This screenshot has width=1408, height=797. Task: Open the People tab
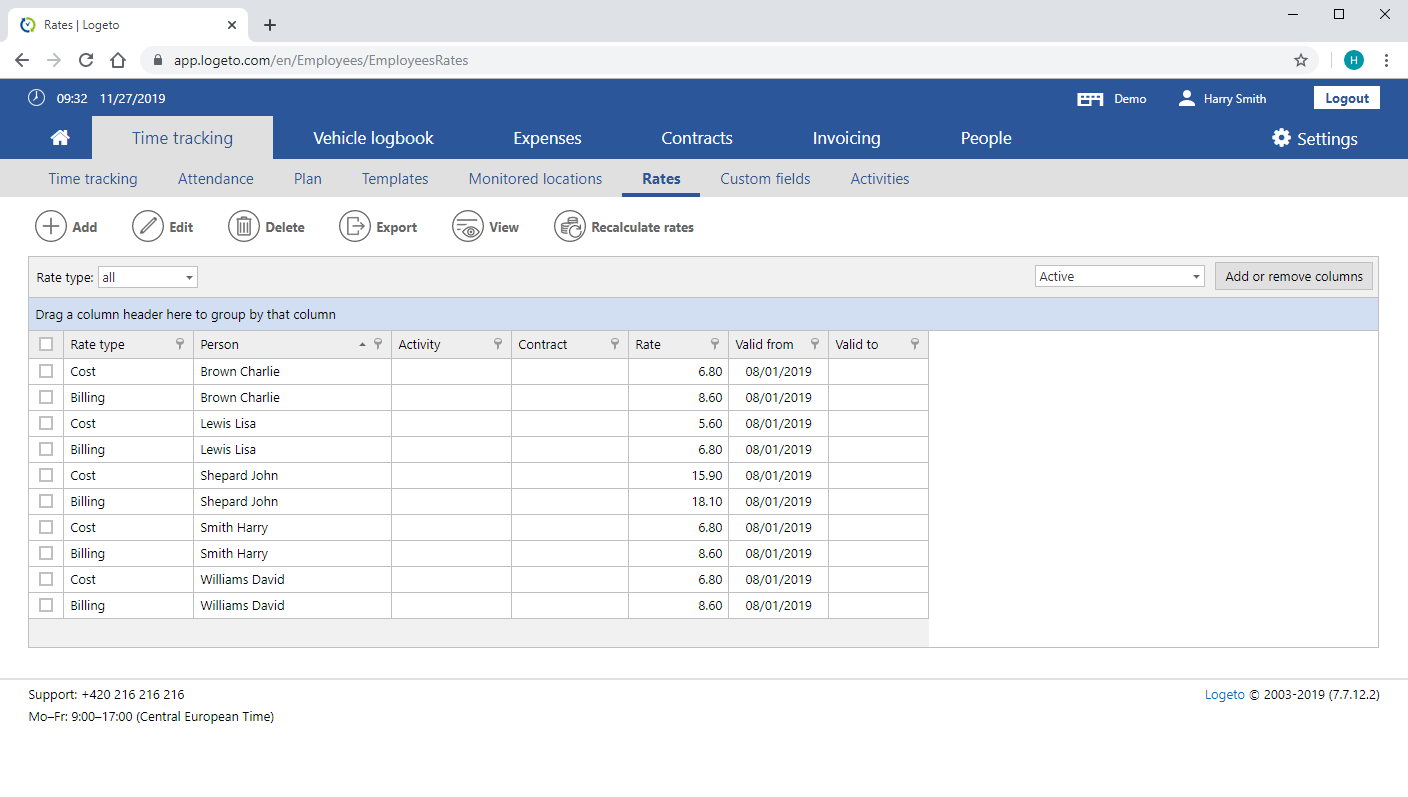986,138
